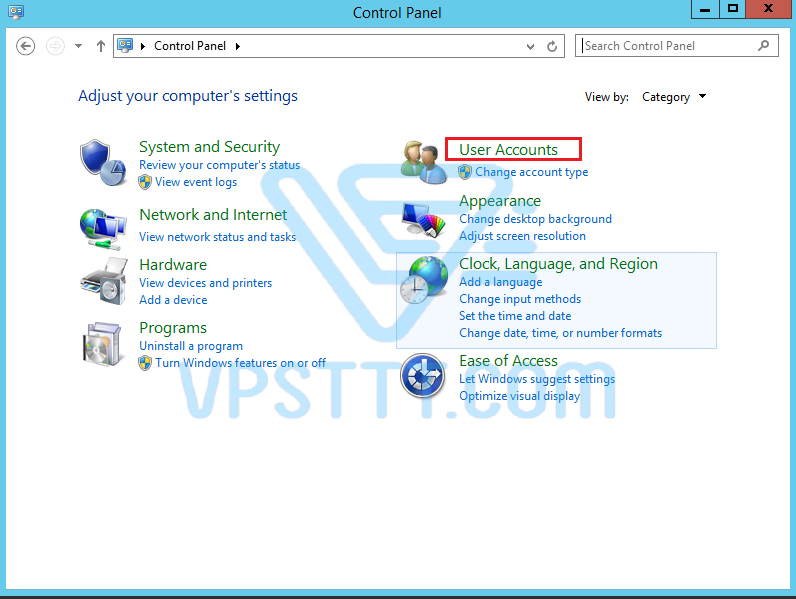Click Let Windows suggest settings
The width and height of the screenshot is (796, 599).
click(537, 379)
